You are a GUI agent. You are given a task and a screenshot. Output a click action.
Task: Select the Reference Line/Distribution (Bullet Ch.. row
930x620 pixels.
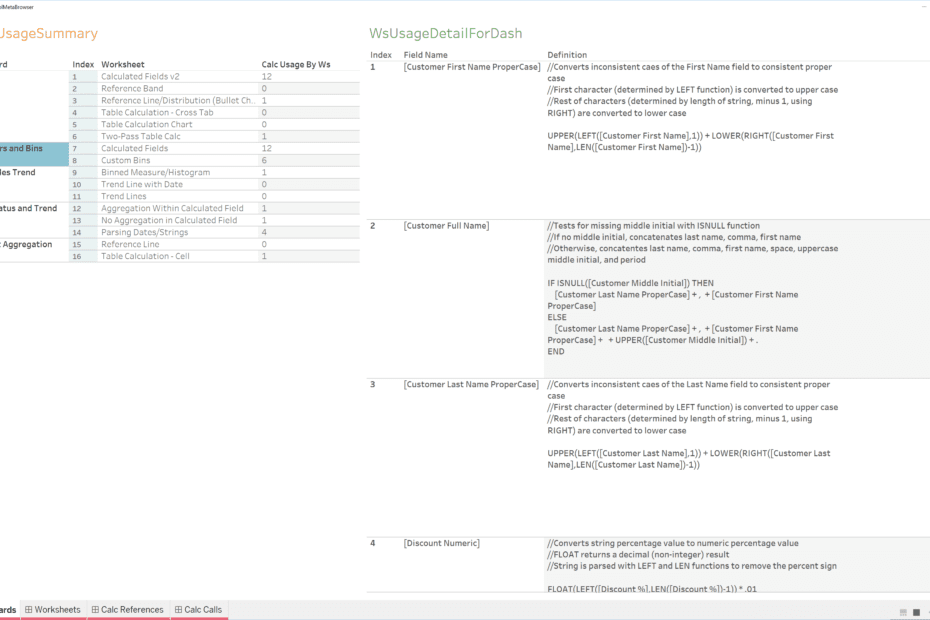pyautogui.click(x=214, y=100)
